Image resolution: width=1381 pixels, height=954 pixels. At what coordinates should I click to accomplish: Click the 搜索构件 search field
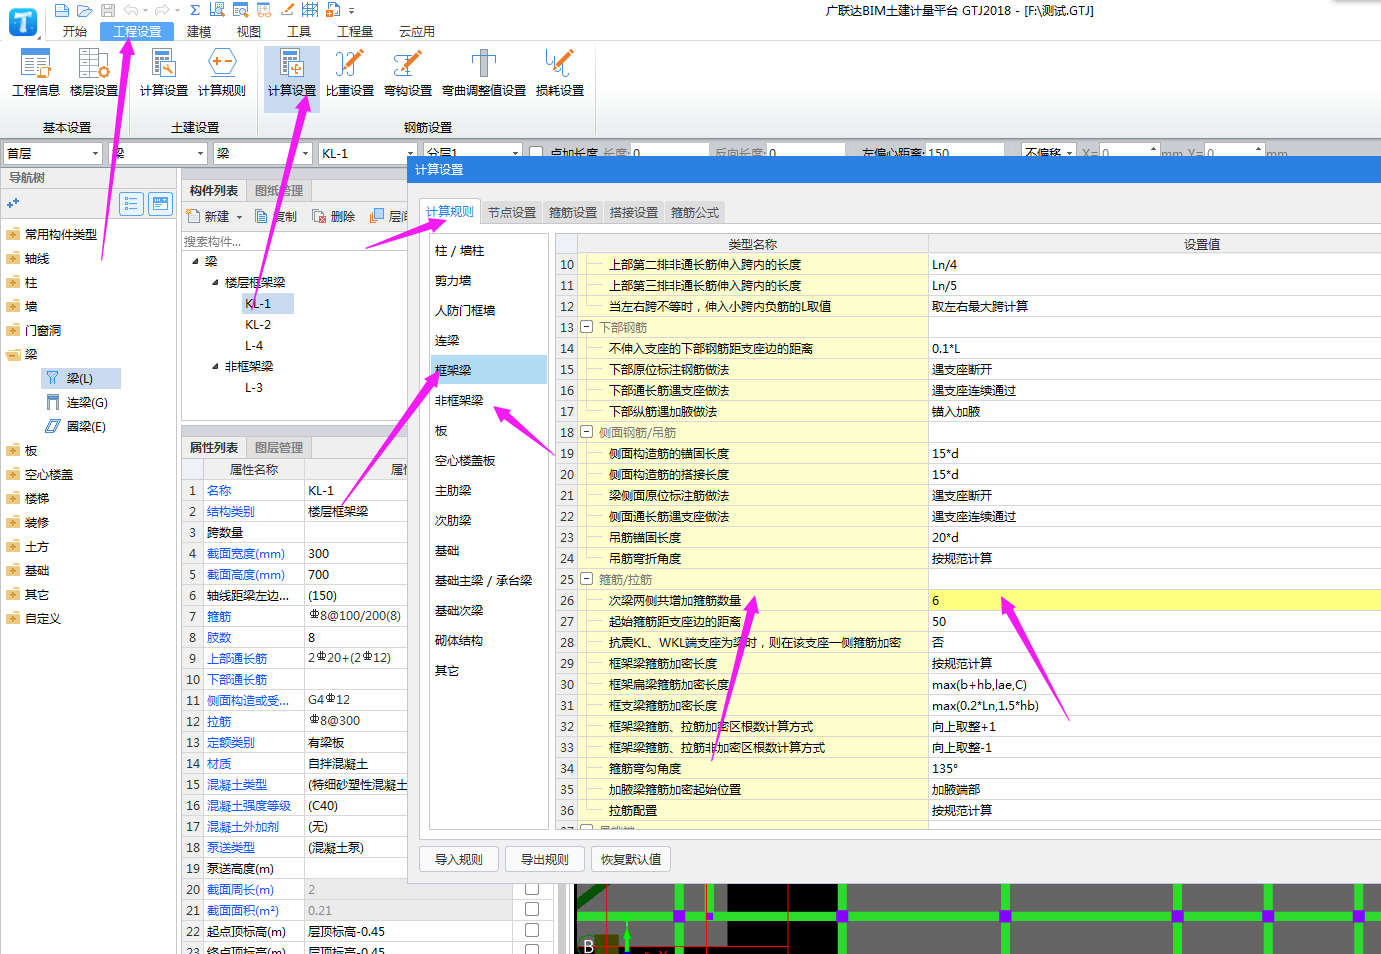click(295, 241)
